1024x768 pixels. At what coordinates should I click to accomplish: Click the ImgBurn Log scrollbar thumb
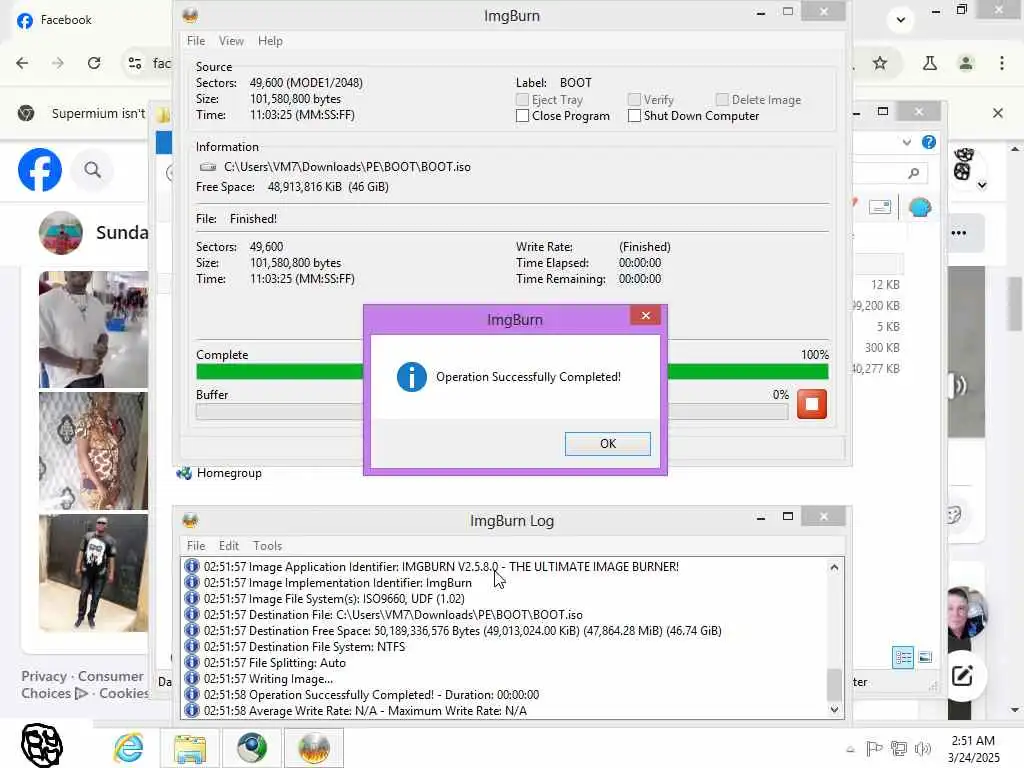pyautogui.click(x=834, y=684)
